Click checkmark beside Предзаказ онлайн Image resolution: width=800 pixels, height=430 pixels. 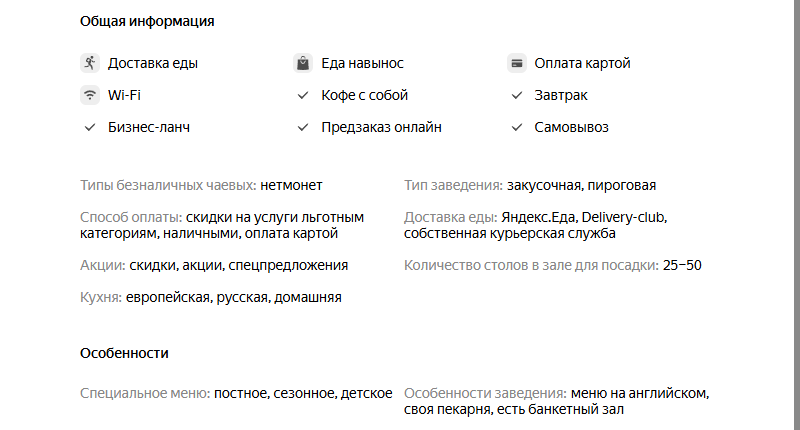[303, 128]
